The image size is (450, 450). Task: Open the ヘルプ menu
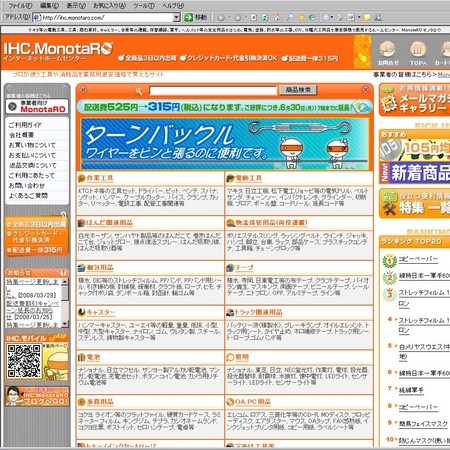tap(173, 6)
